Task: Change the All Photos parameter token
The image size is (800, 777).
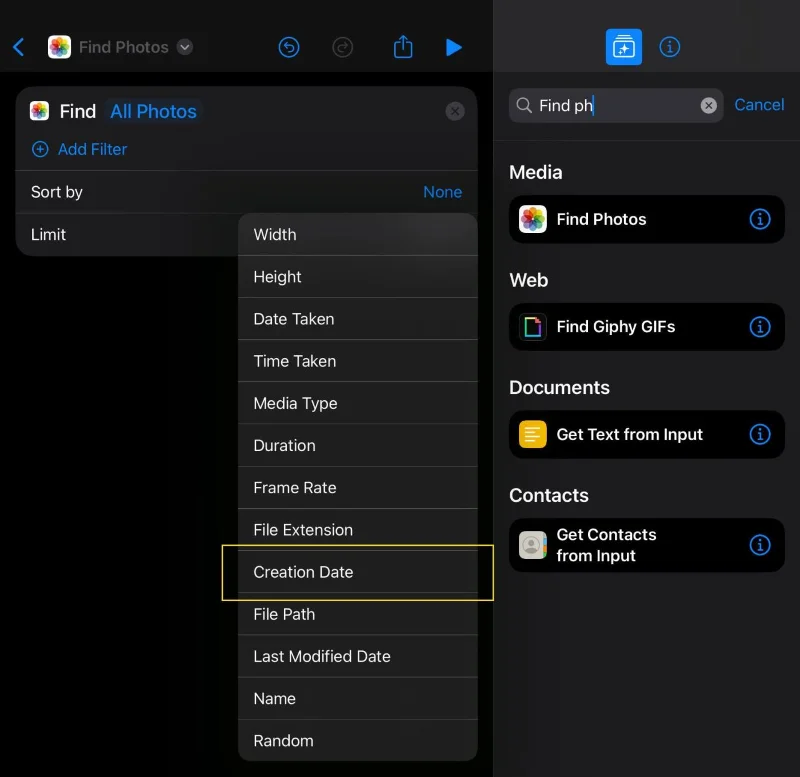Action: (153, 111)
